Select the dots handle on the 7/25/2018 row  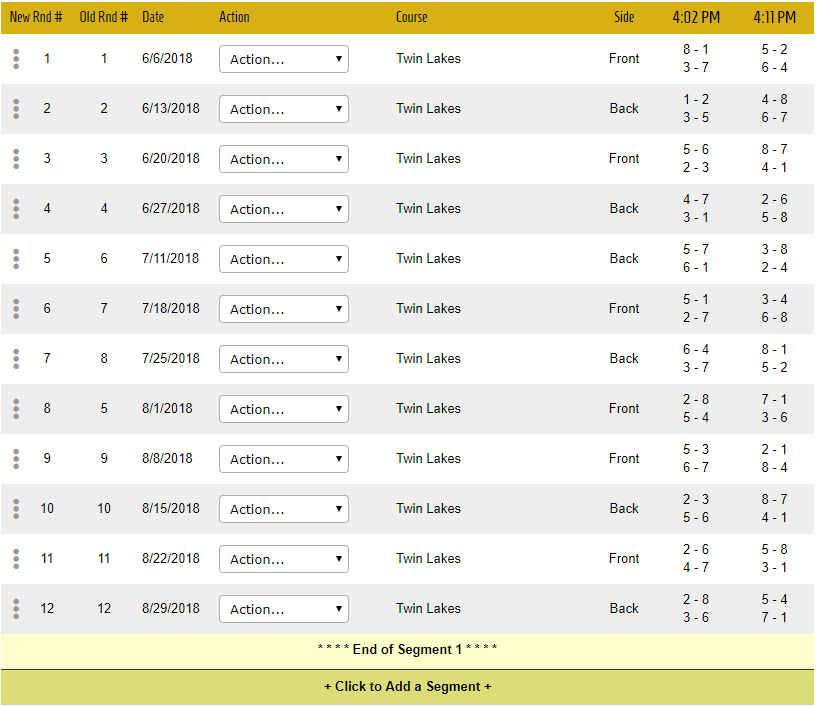(x=16, y=359)
